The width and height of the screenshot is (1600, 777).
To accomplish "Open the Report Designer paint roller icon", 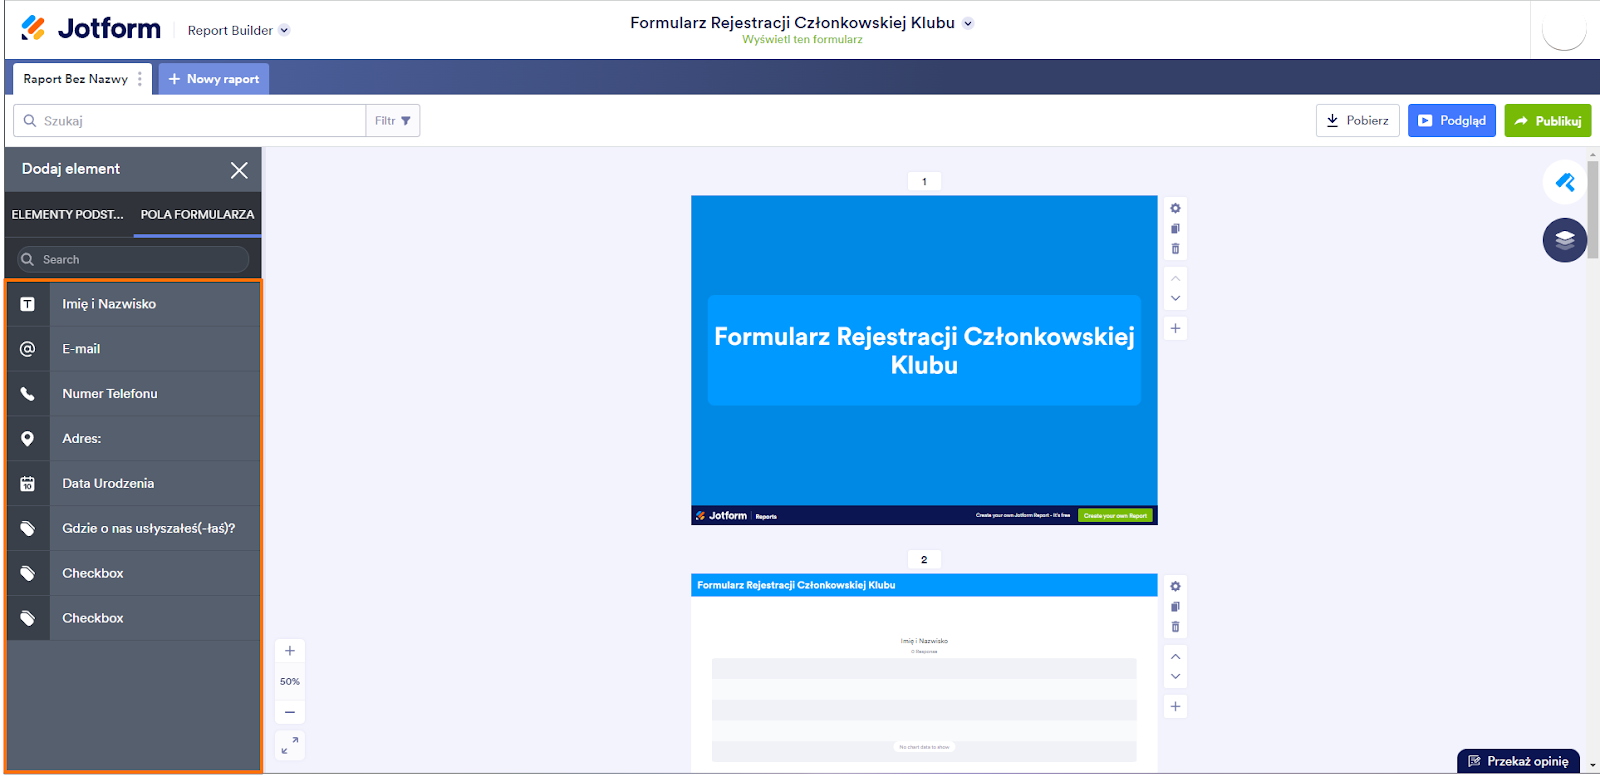I will pos(1565,183).
